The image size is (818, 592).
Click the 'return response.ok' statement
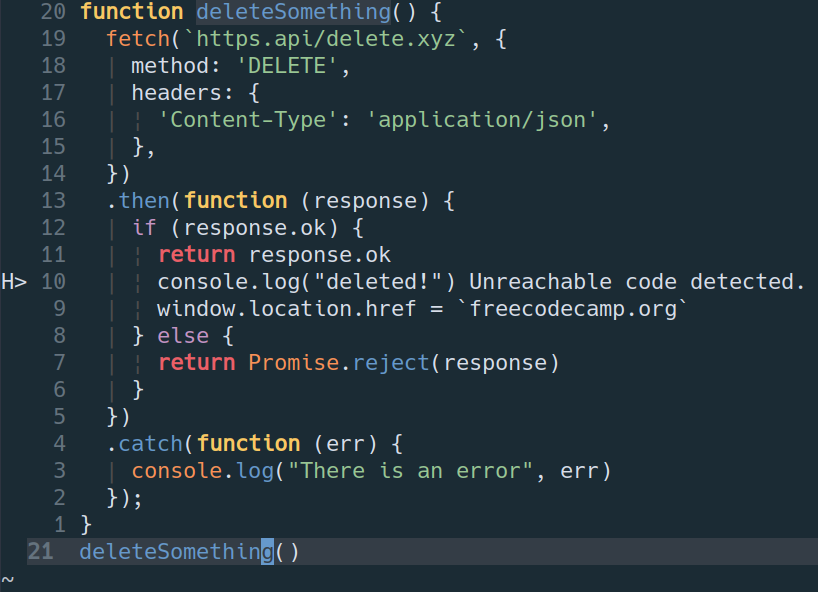tap(274, 254)
